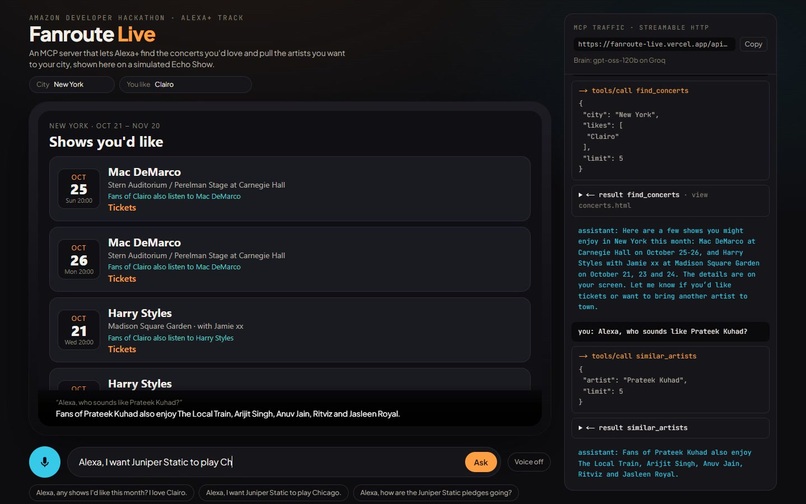This screenshot has width=806, height=504.
Task: Click the Alexa query text input
Action: (x=267, y=462)
